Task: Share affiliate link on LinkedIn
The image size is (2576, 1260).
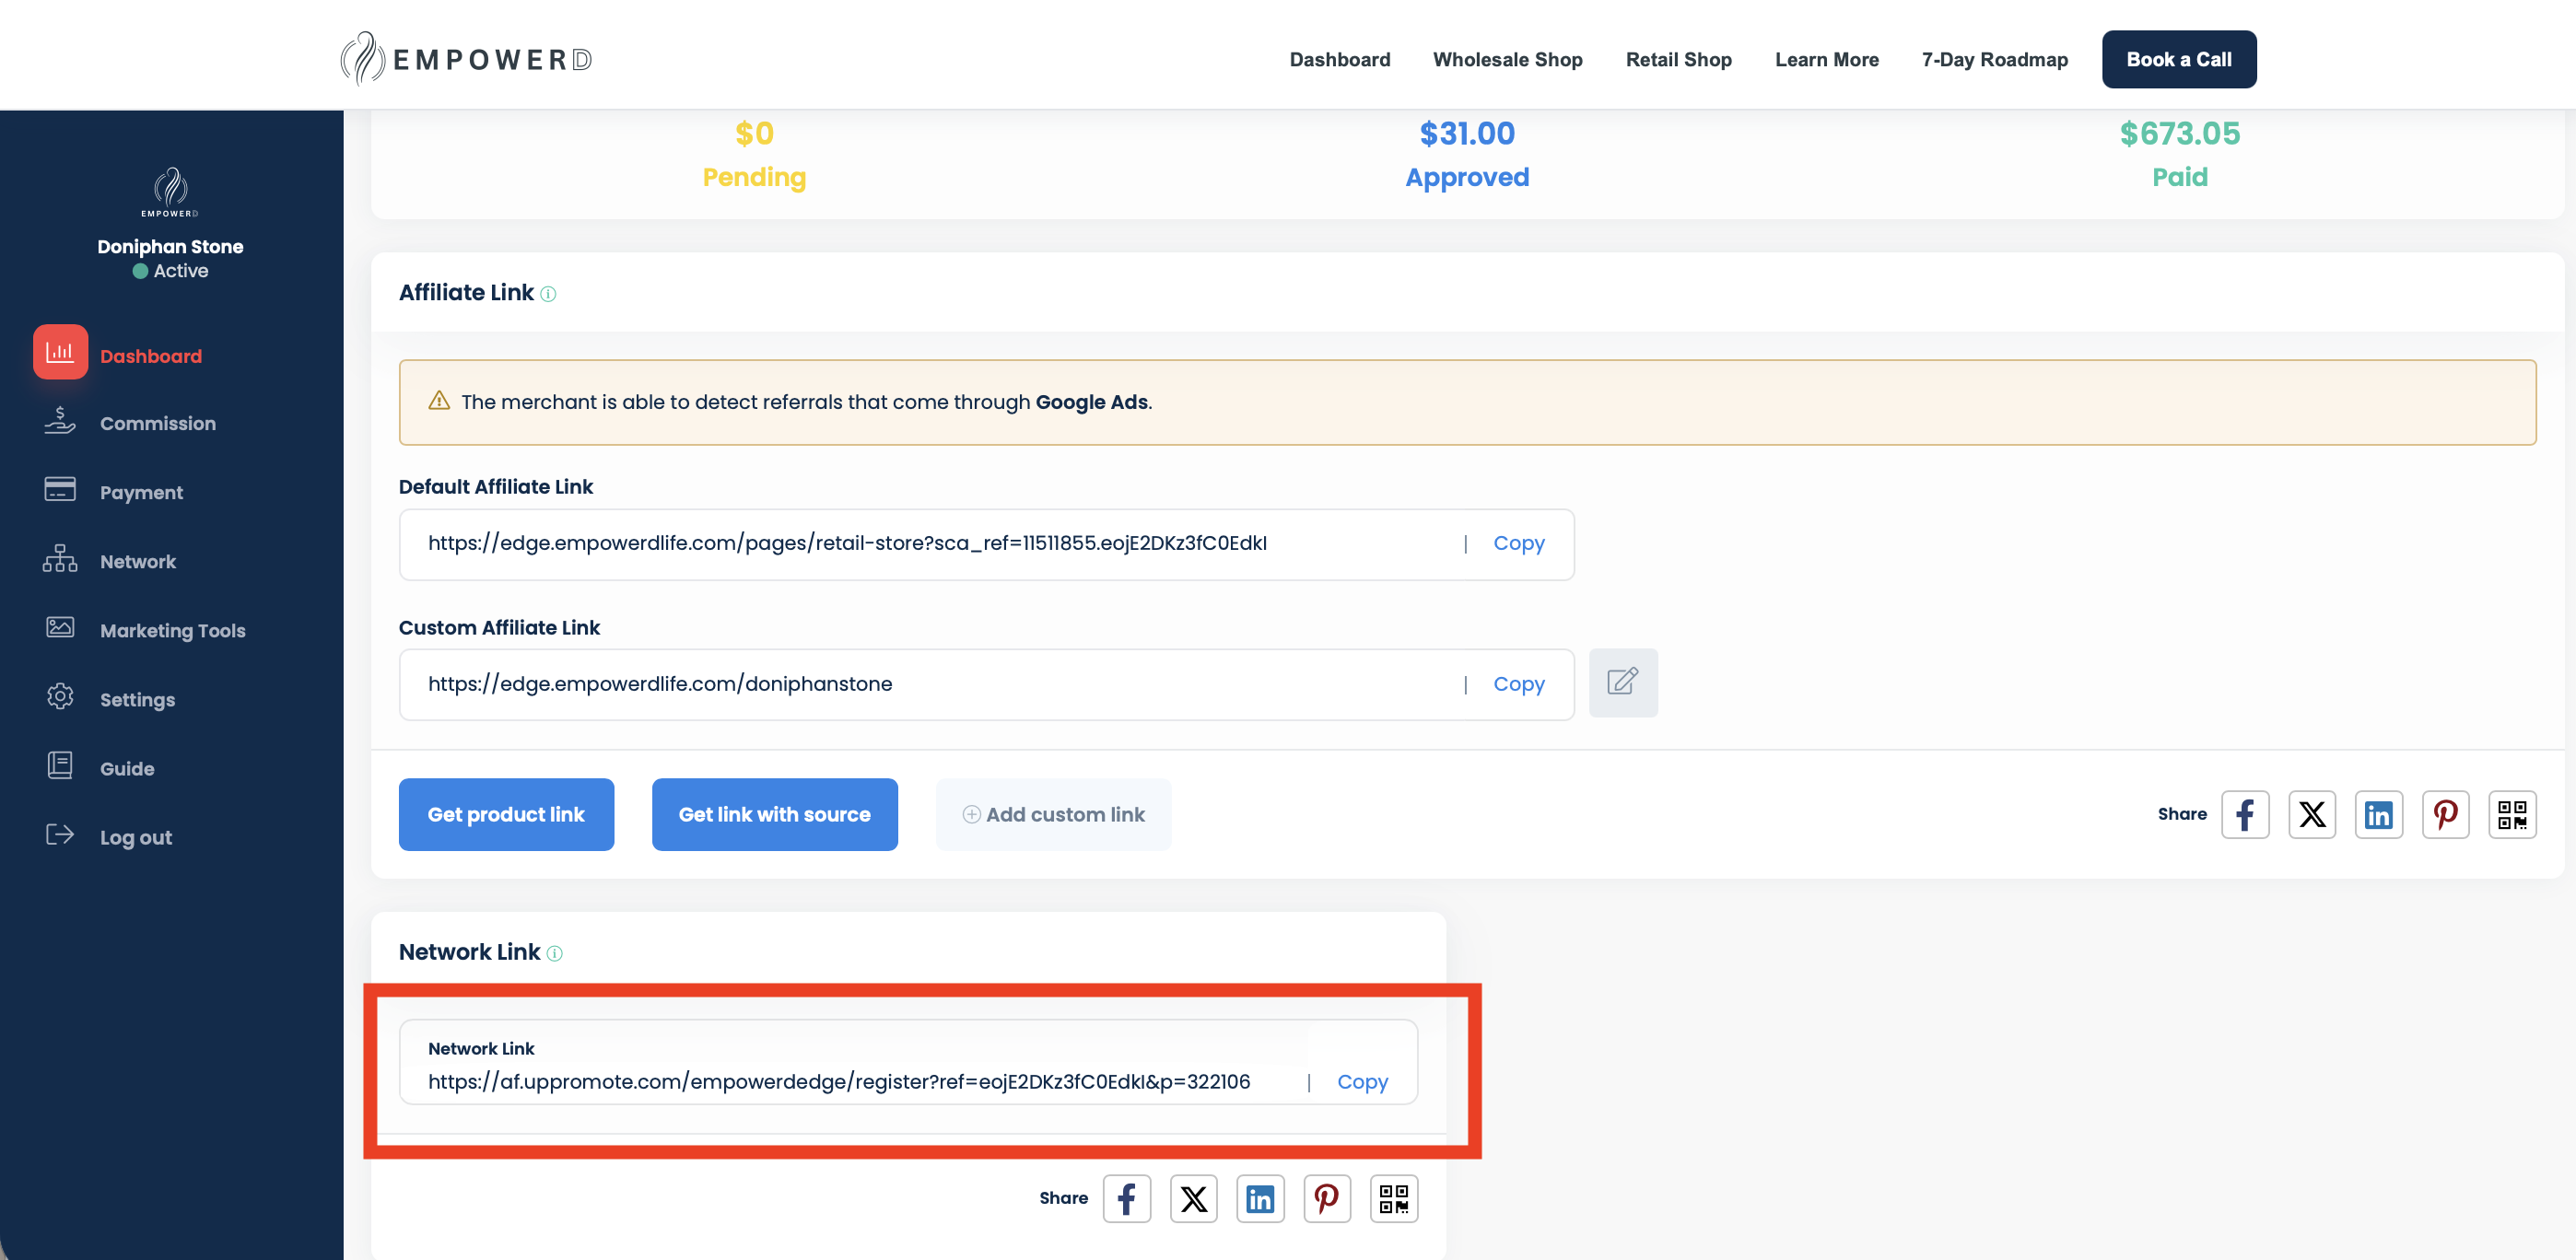Action: (x=2378, y=814)
